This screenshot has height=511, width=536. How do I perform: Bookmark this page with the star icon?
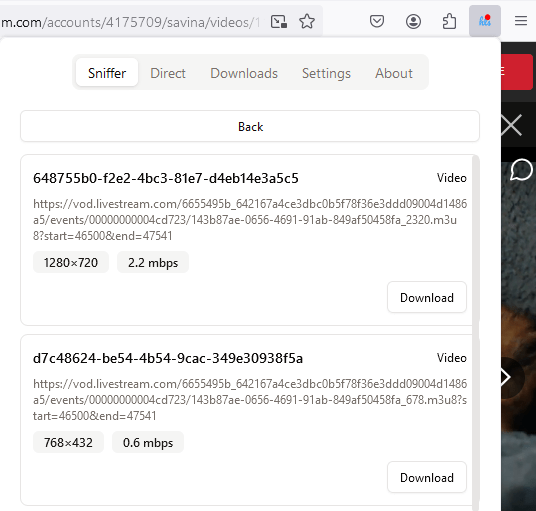click(x=307, y=22)
